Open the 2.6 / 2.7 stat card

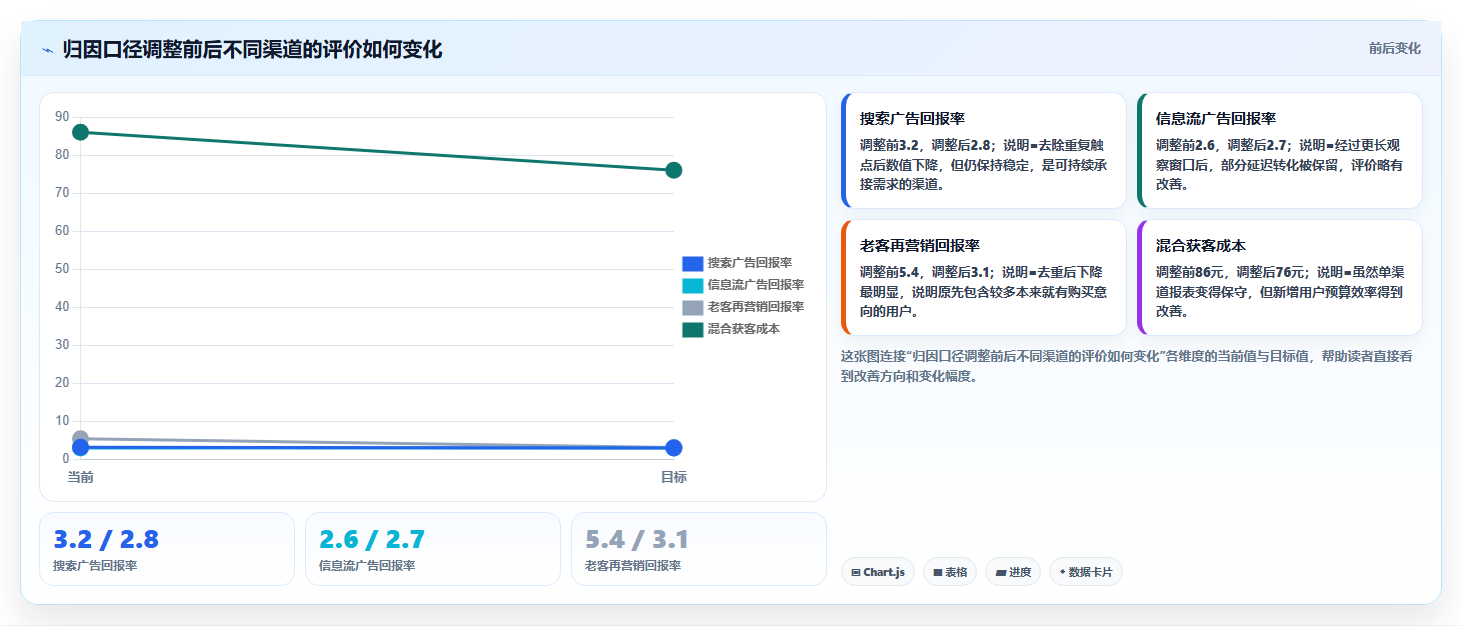[x=433, y=549]
